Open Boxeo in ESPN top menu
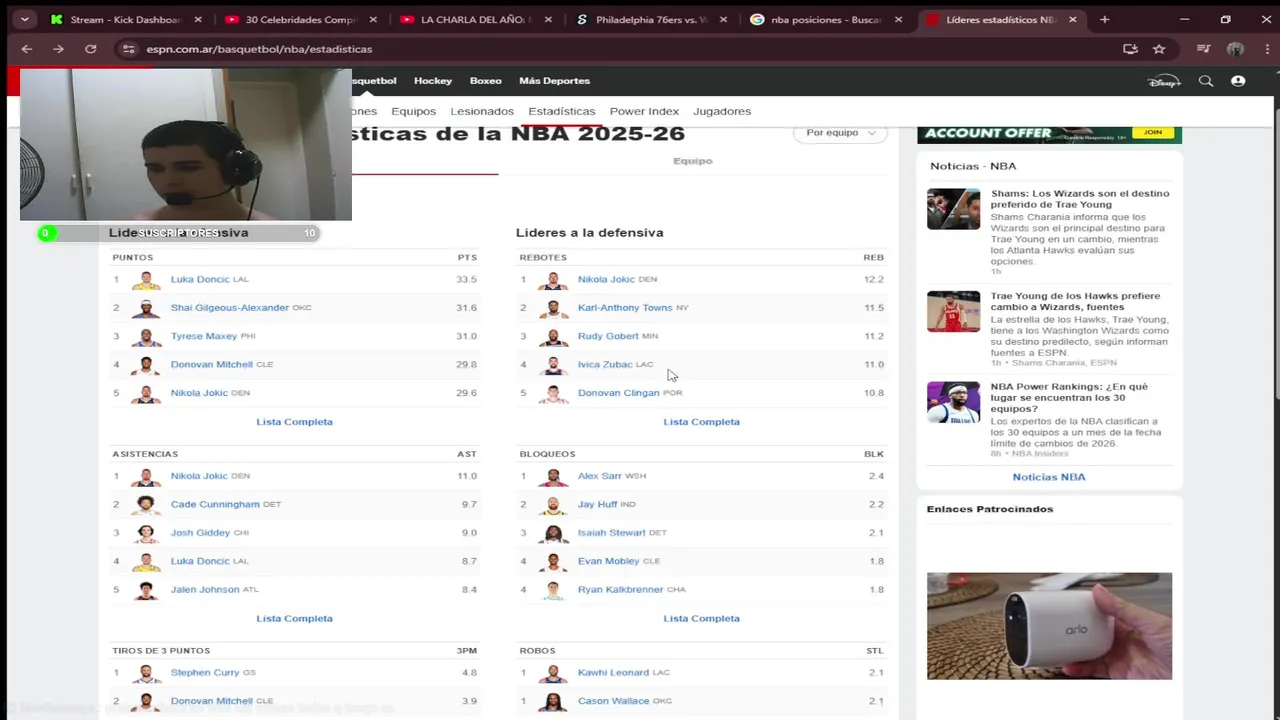Screen dimensions: 1280x720 [x=486, y=81]
